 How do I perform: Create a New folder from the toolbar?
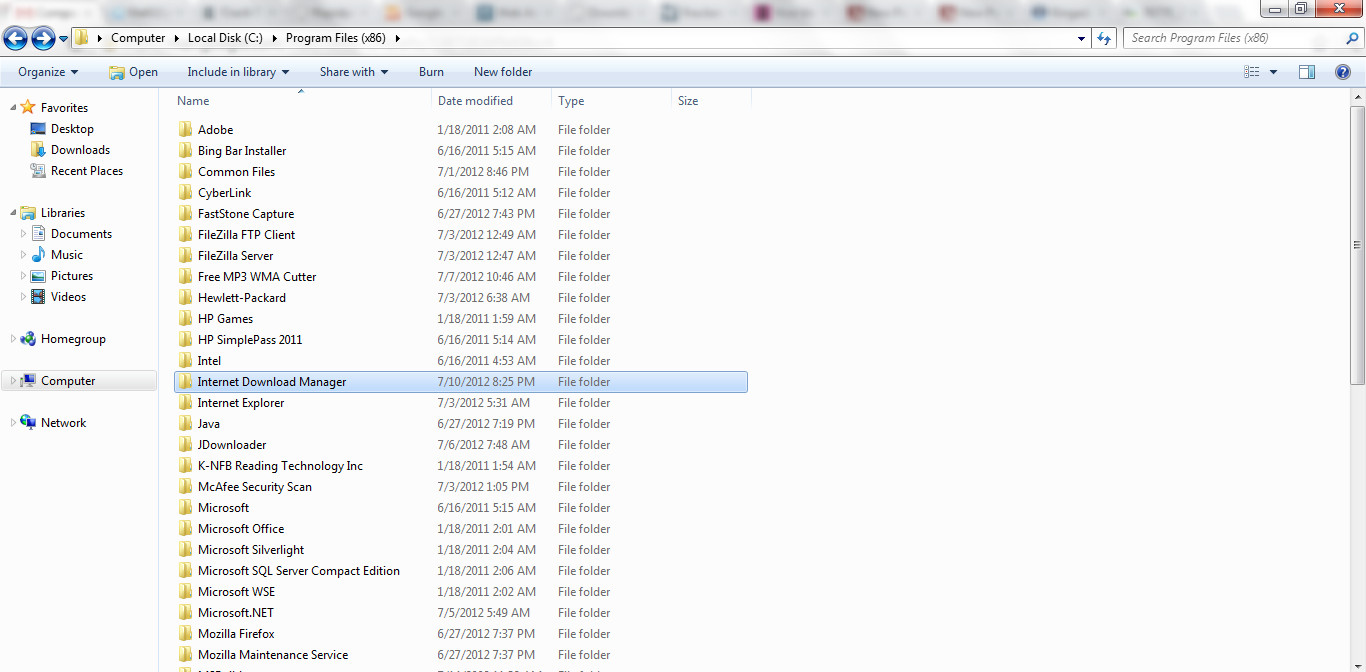(x=503, y=72)
